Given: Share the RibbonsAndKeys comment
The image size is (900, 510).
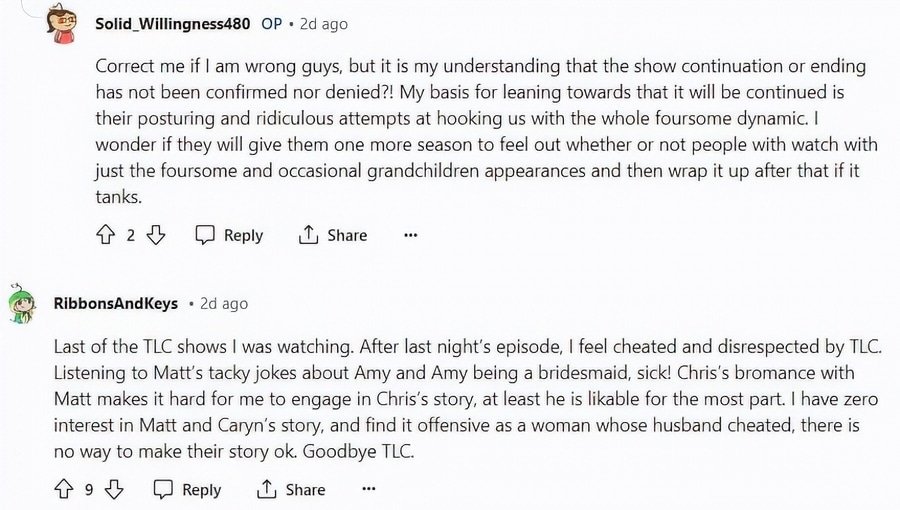Looking at the screenshot, I should 292,489.
